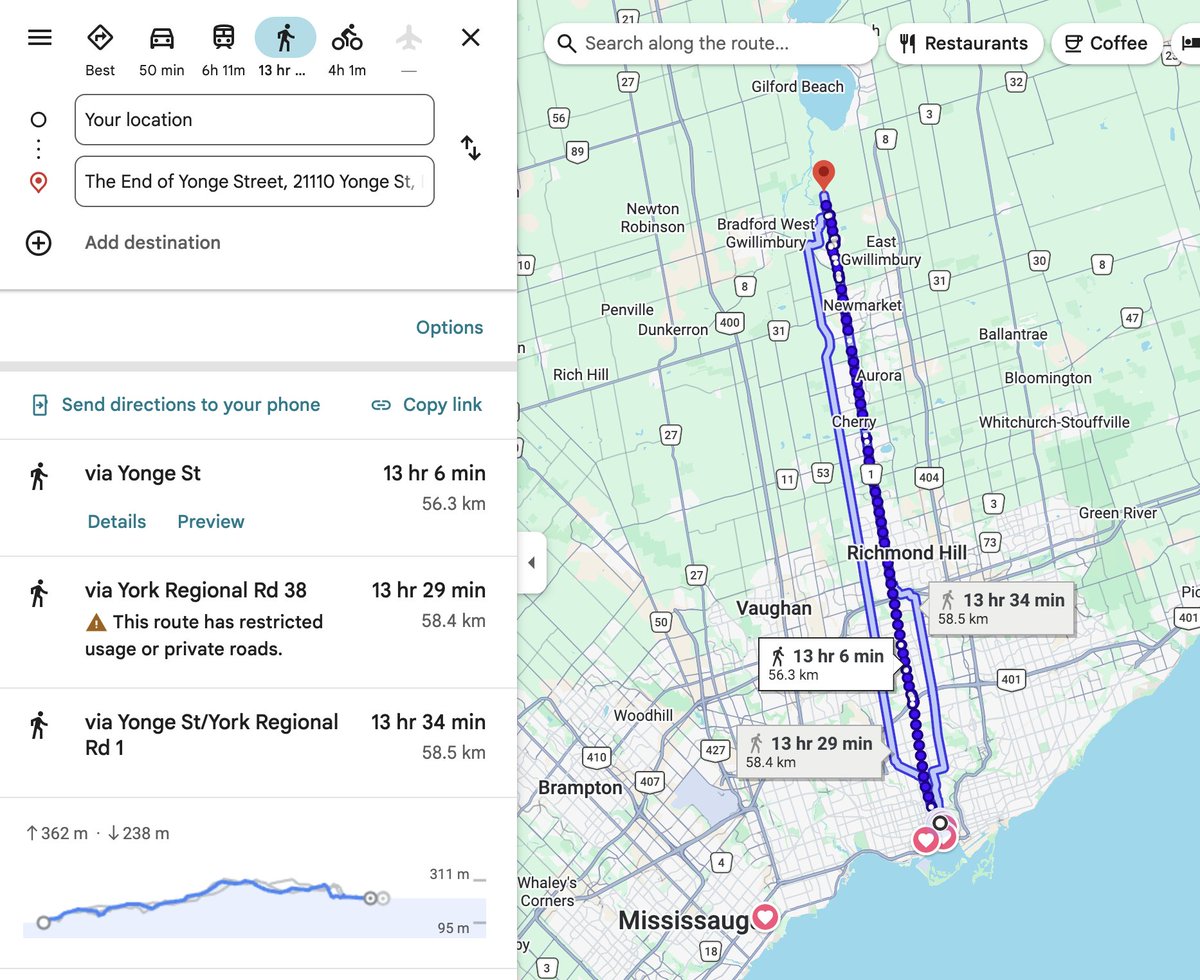The height and width of the screenshot is (980, 1200).
Task: Click the Add destination plus icon
Action: tap(38, 243)
